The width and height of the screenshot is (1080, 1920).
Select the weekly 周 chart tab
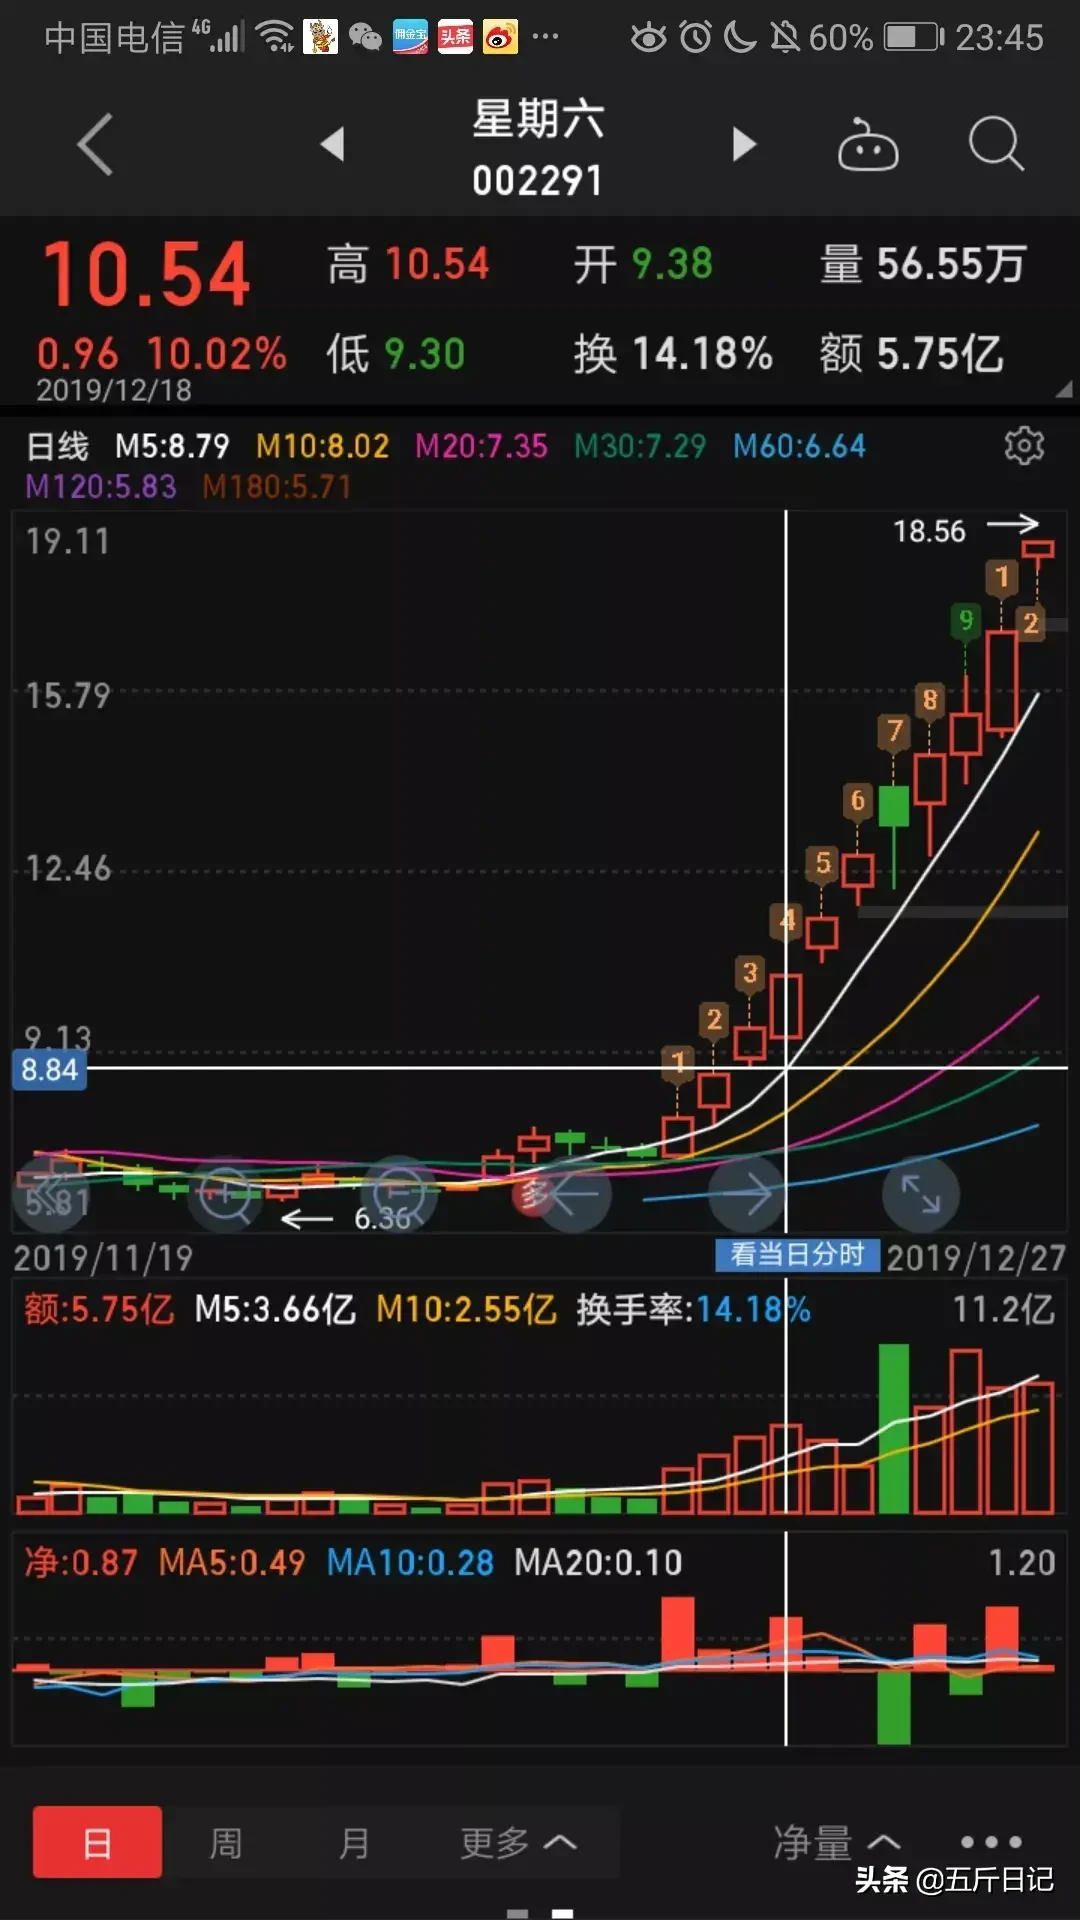226,1842
